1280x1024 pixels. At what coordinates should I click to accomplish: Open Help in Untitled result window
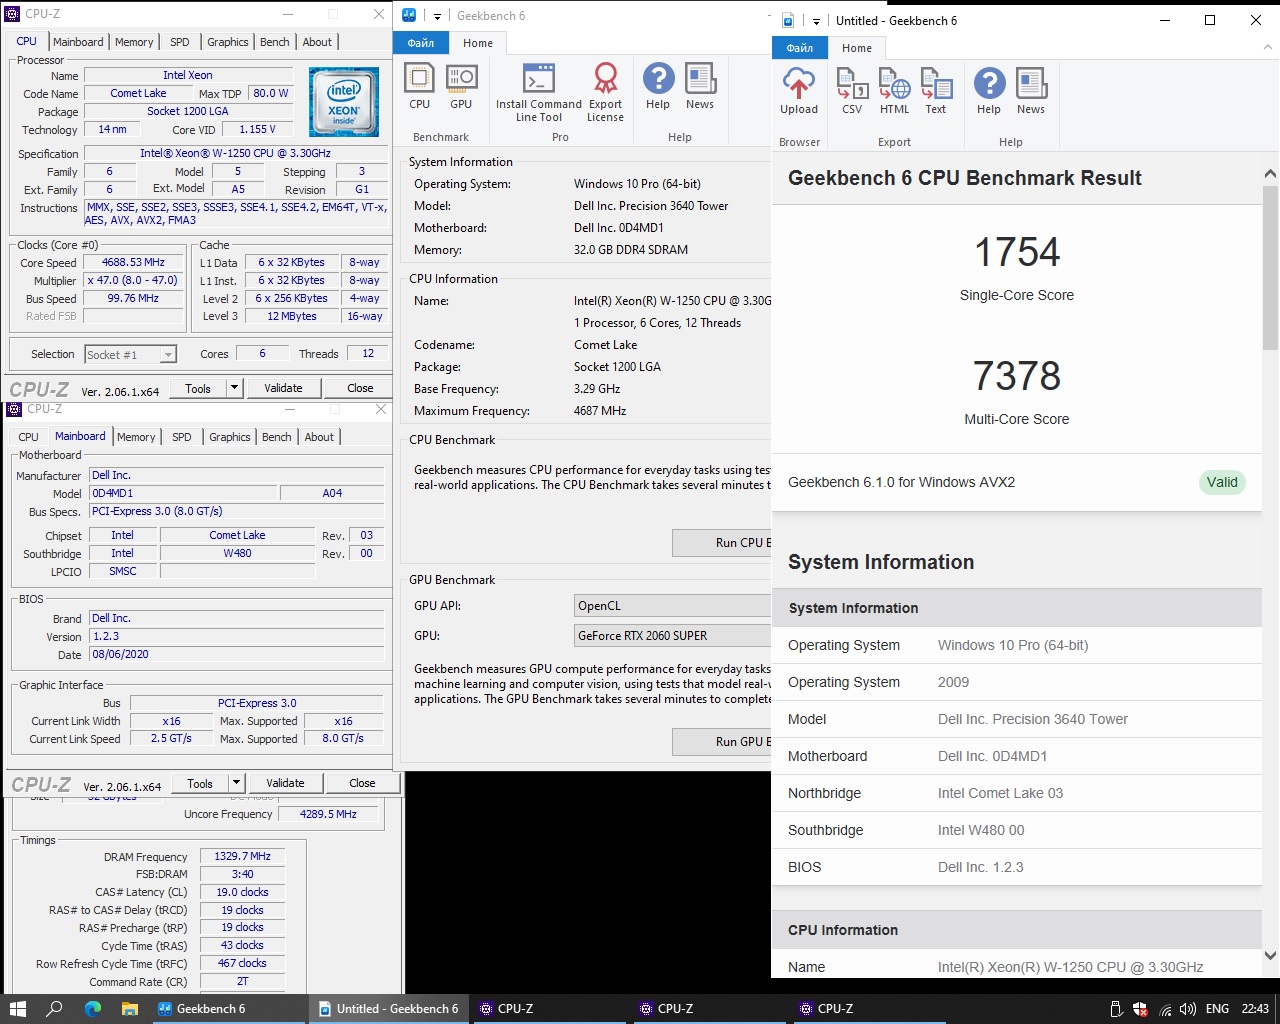(989, 91)
